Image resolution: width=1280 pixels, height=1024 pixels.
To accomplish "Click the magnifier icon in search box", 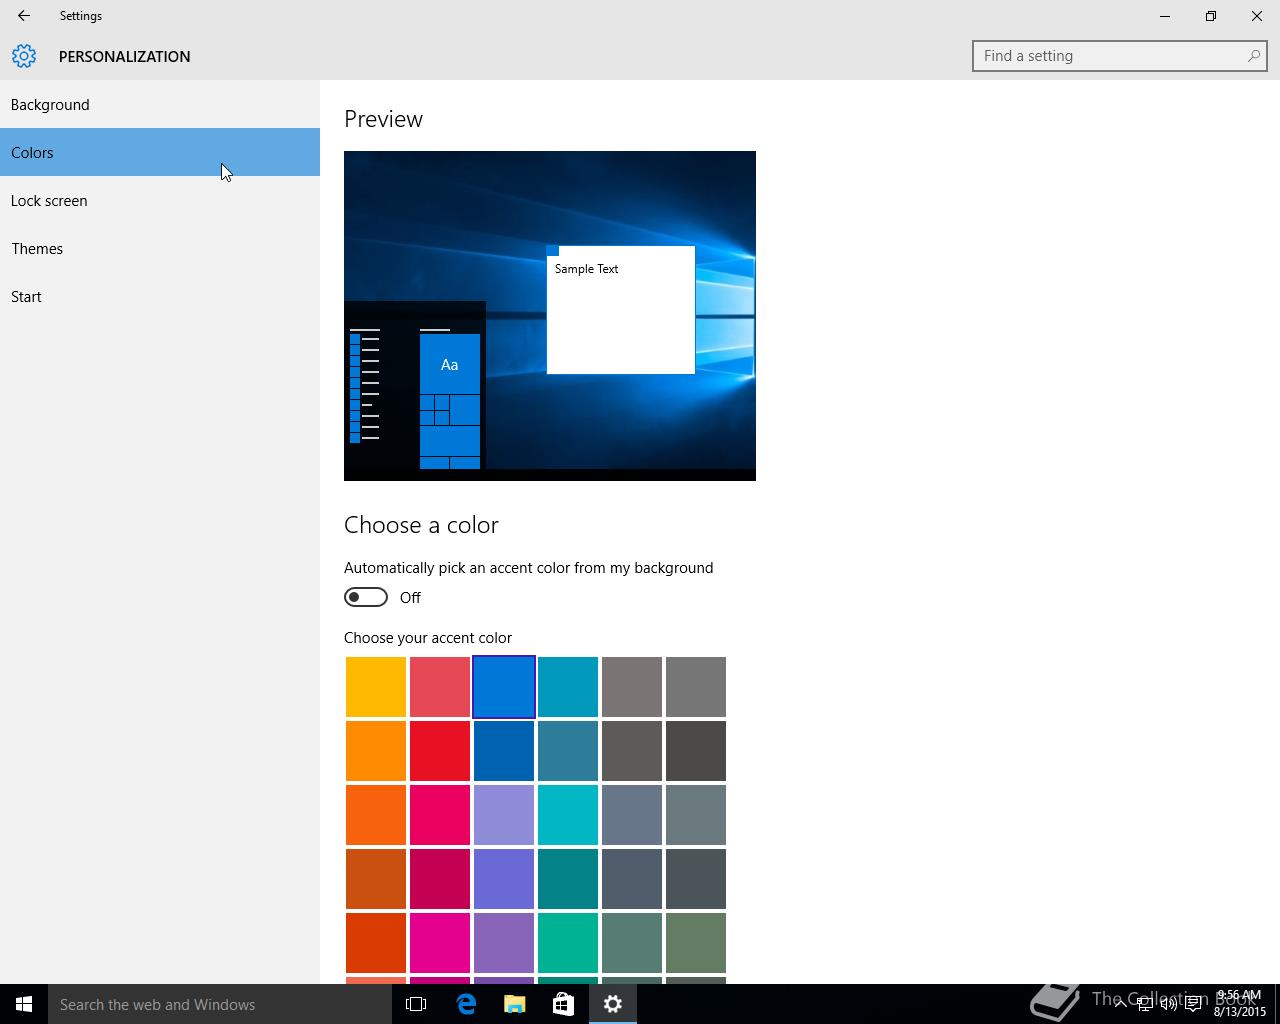I will pyautogui.click(x=1253, y=56).
